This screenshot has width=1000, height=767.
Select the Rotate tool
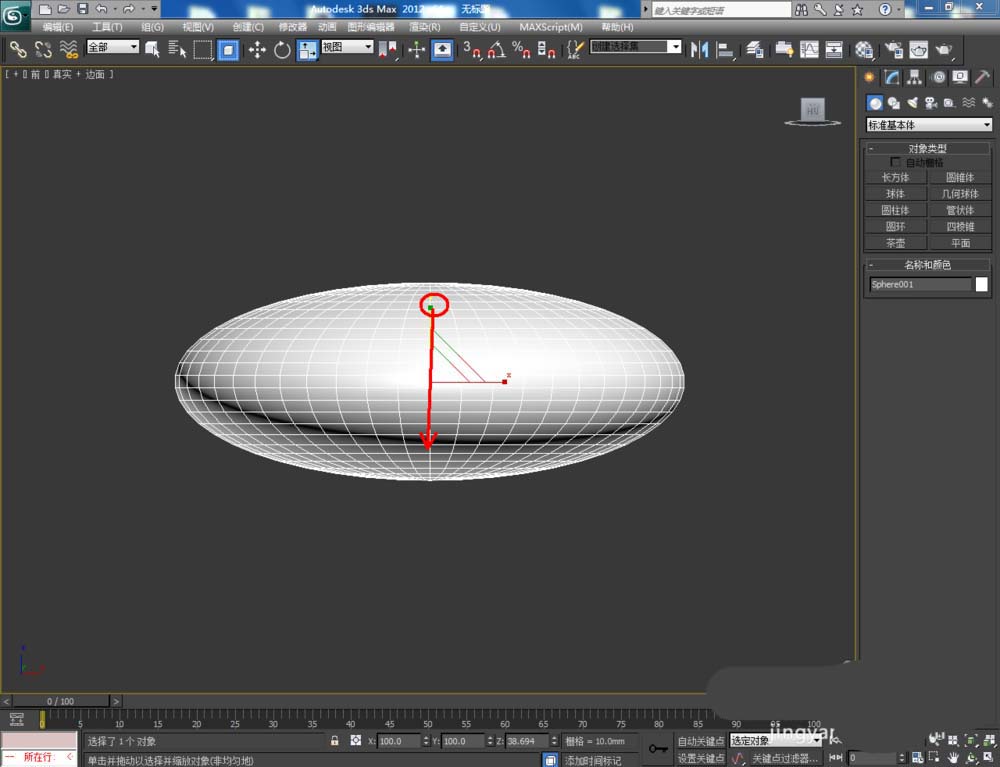coord(282,49)
